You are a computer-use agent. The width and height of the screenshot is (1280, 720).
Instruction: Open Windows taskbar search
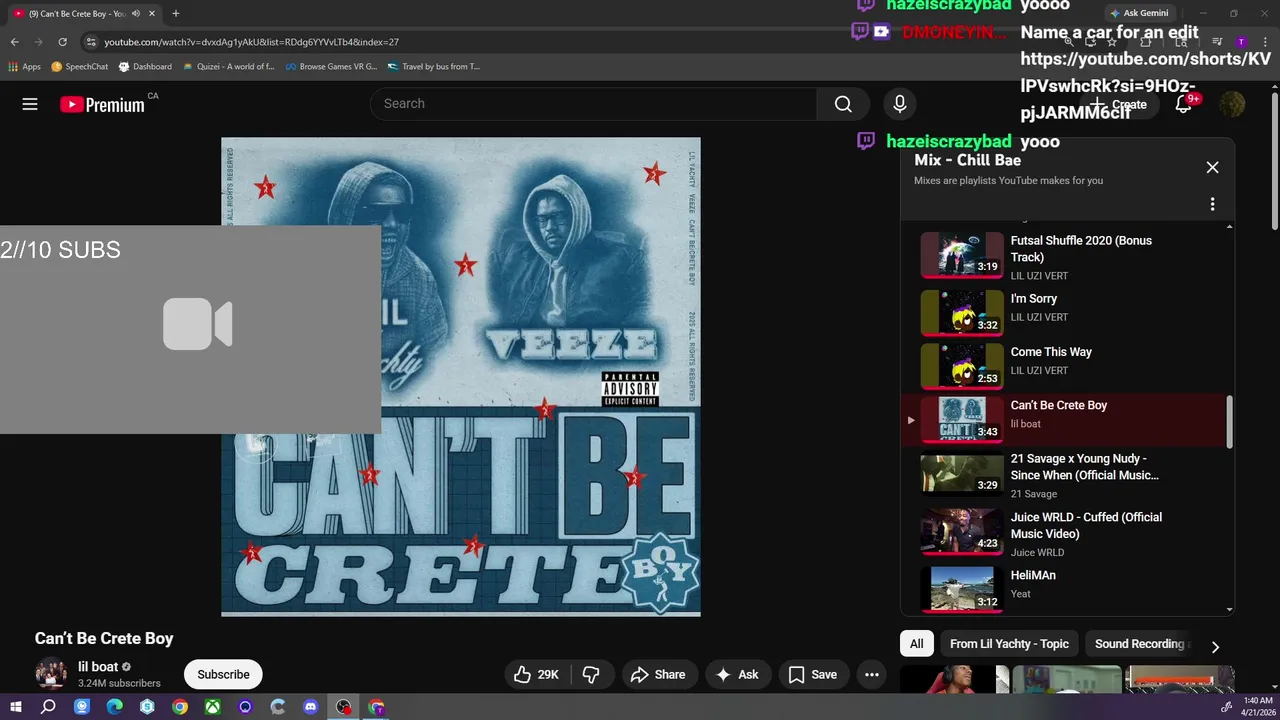[48, 707]
